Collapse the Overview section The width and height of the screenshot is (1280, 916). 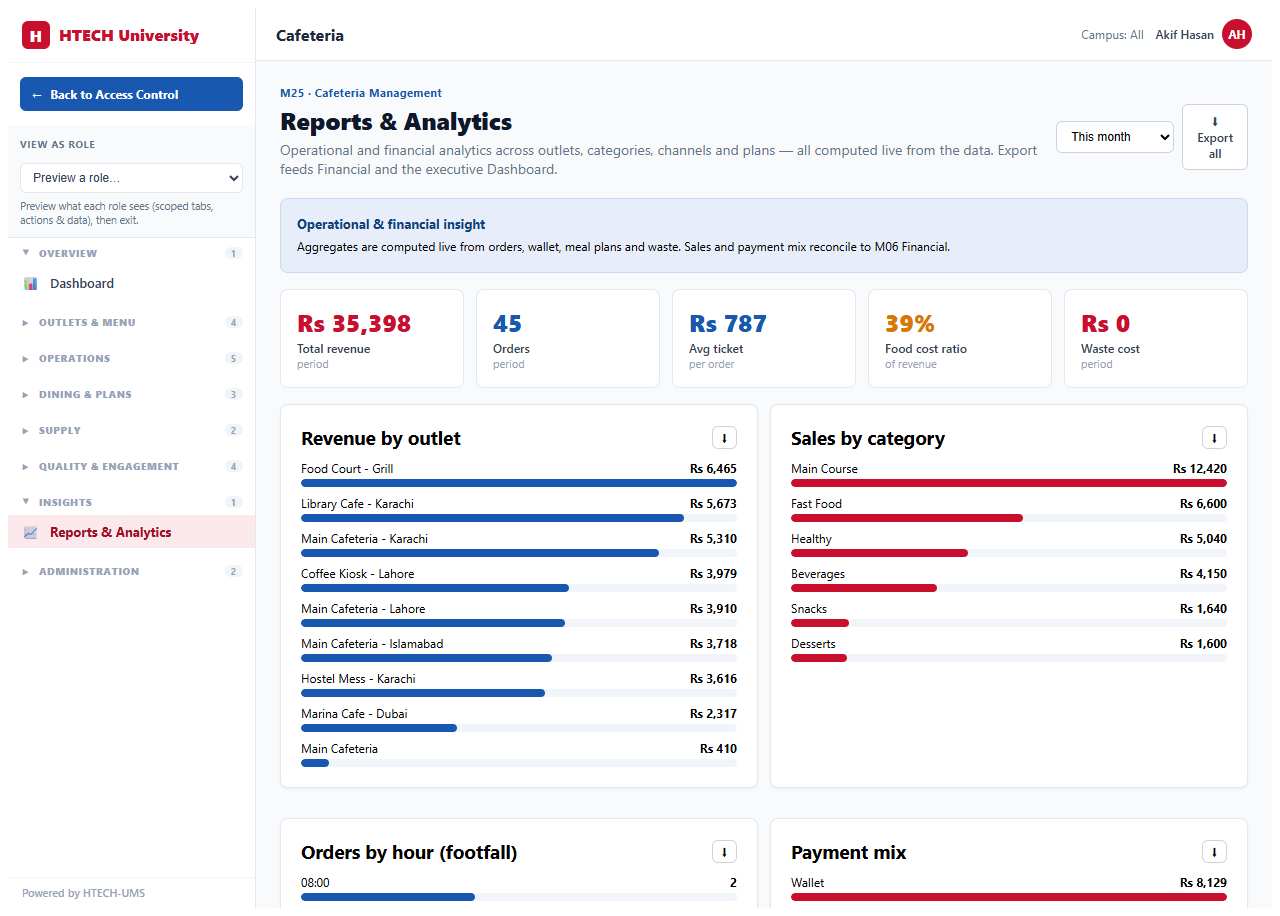coord(131,254)
